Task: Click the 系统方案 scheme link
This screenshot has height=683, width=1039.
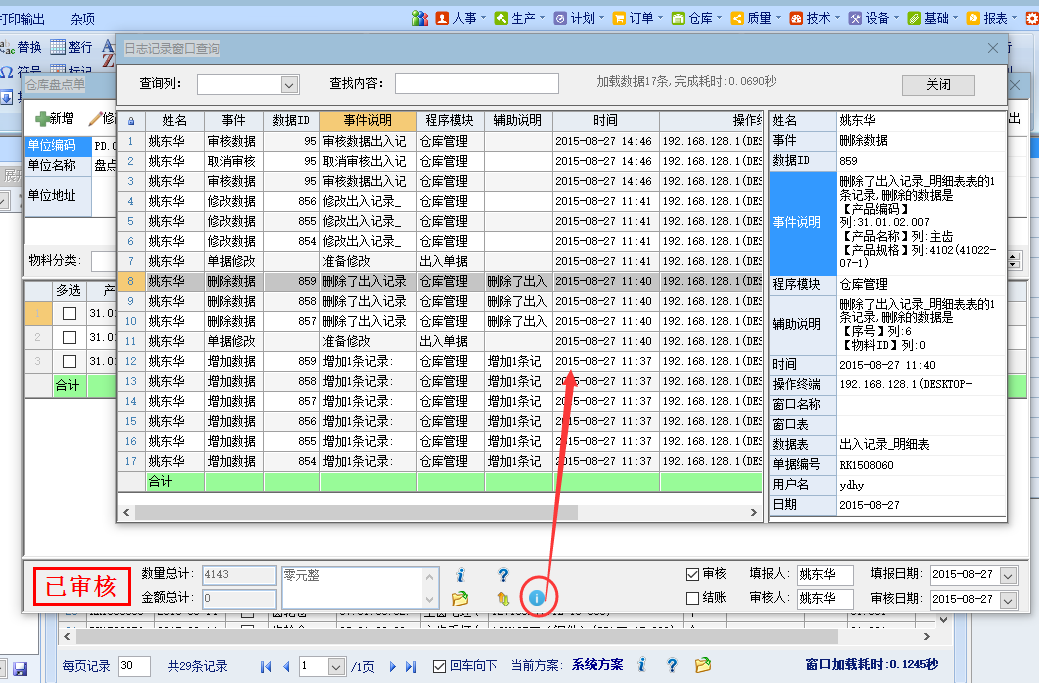Action: 598,665
